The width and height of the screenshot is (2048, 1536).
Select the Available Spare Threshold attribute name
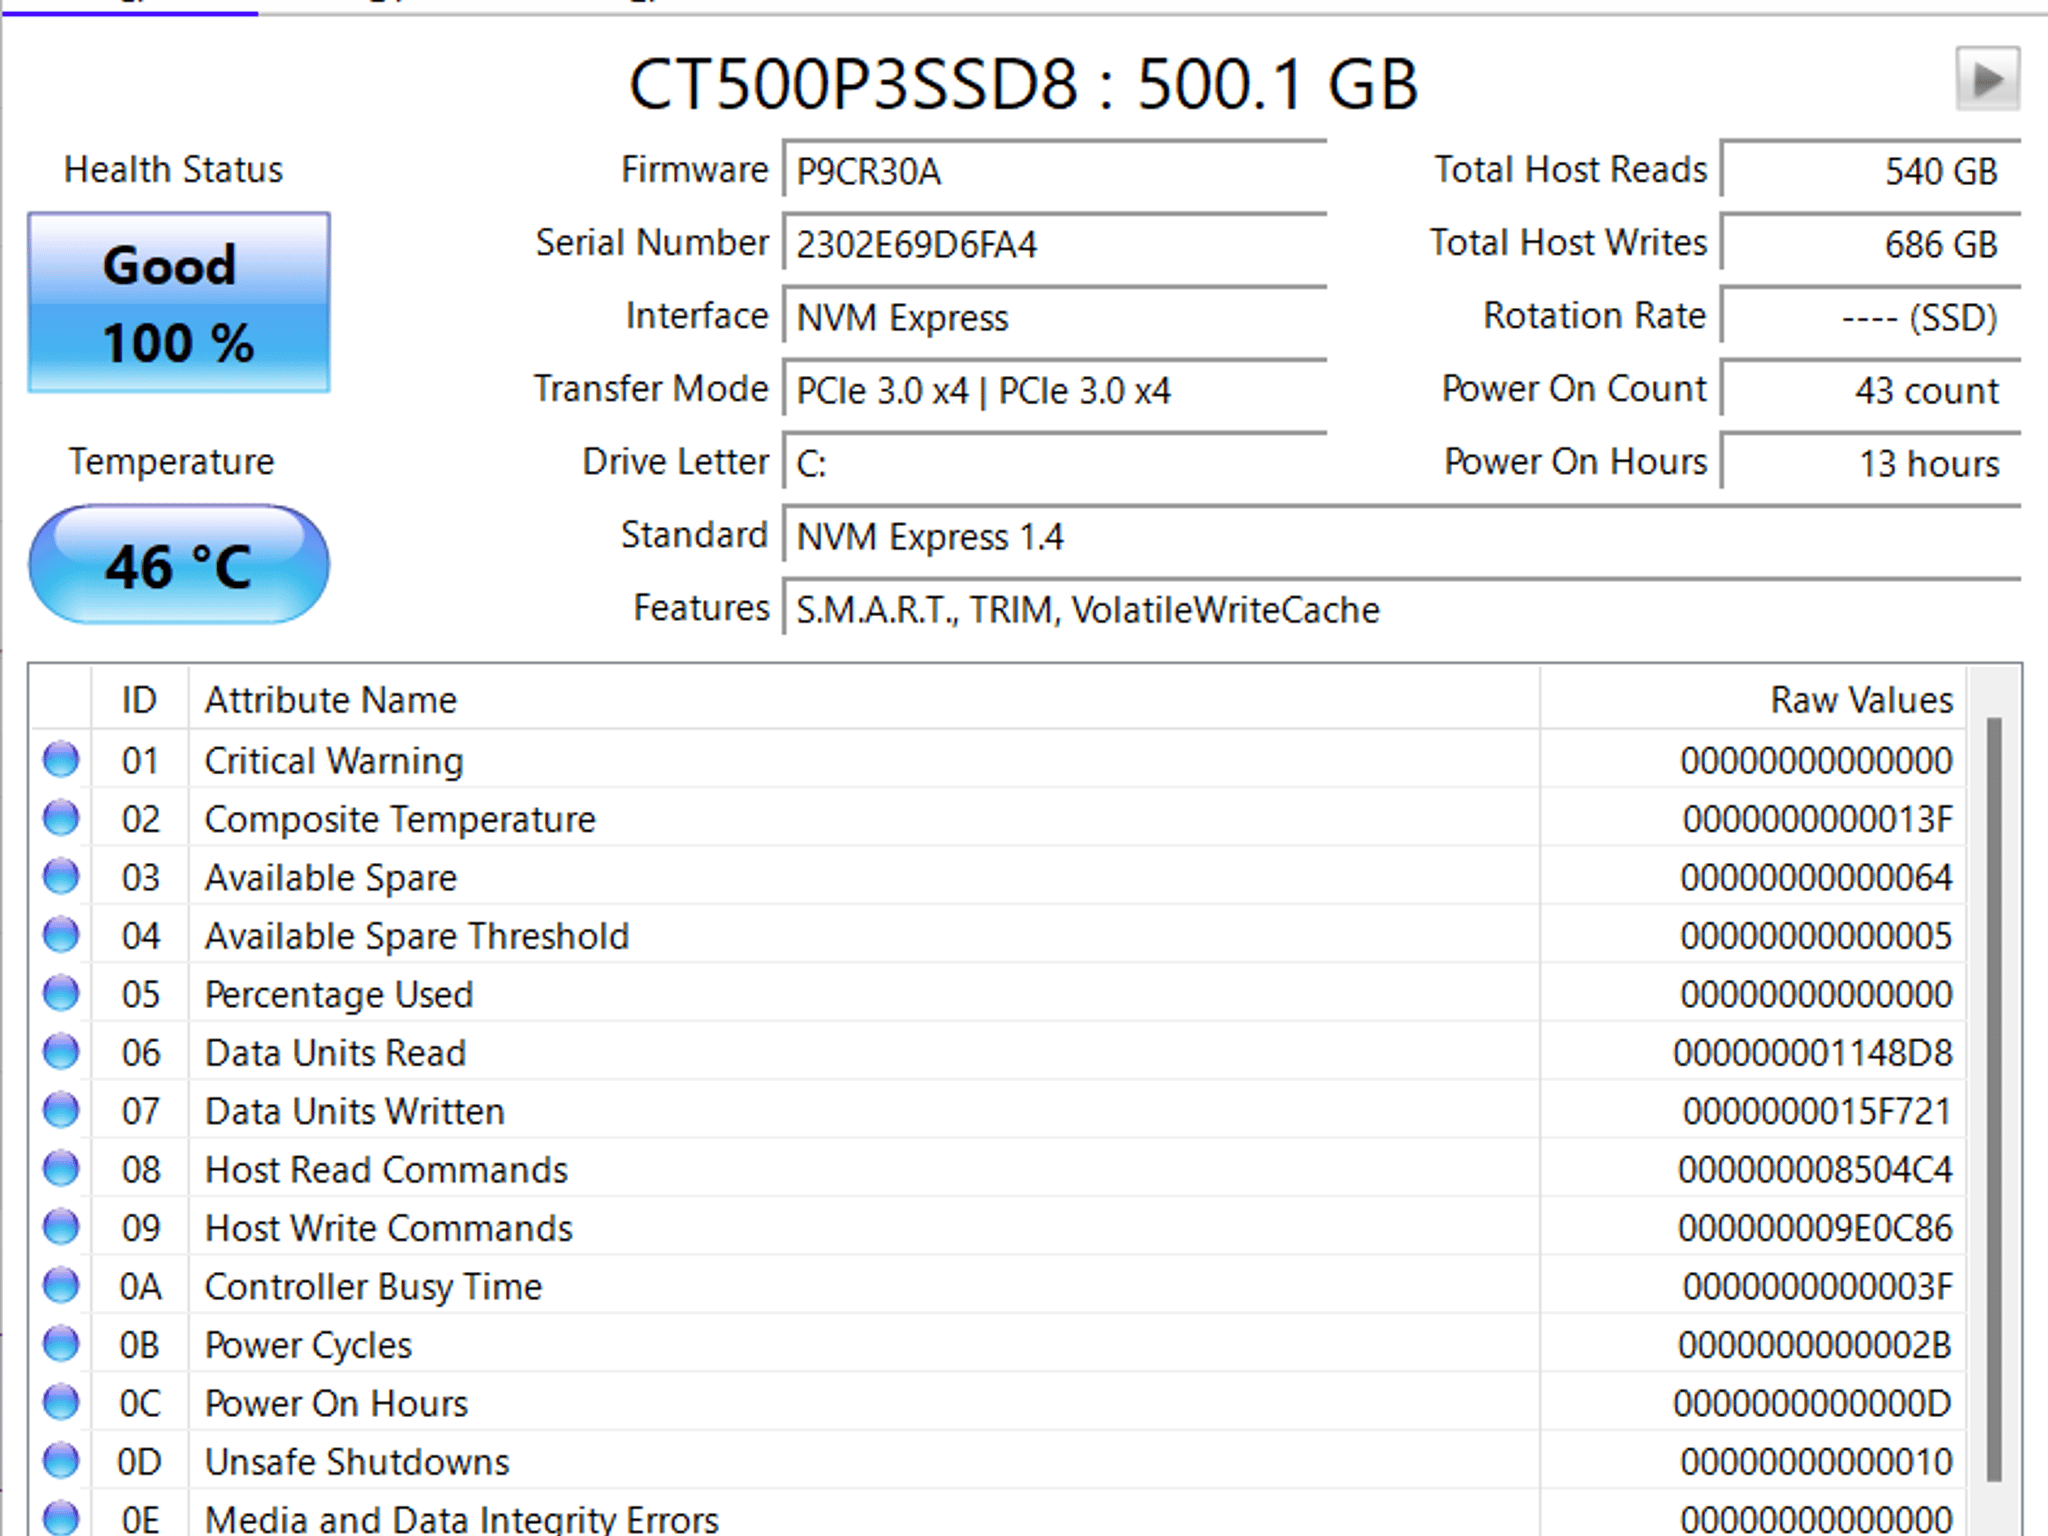pyautogui.click(x=417, y=936)
